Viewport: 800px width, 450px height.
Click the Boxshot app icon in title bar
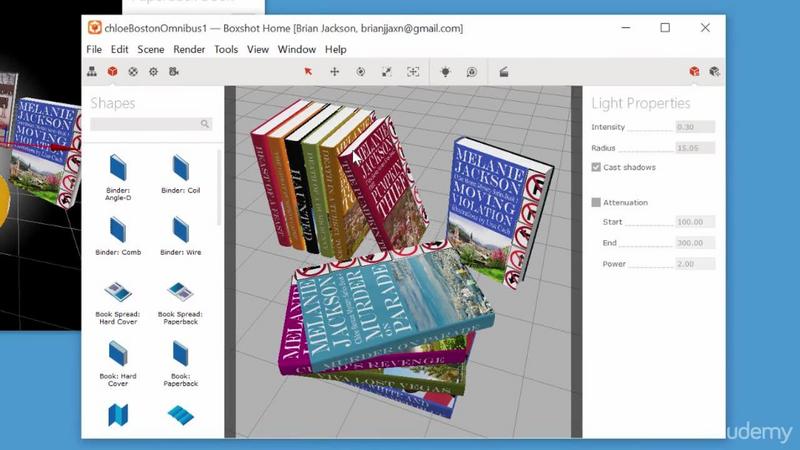(x=94, y=28)
